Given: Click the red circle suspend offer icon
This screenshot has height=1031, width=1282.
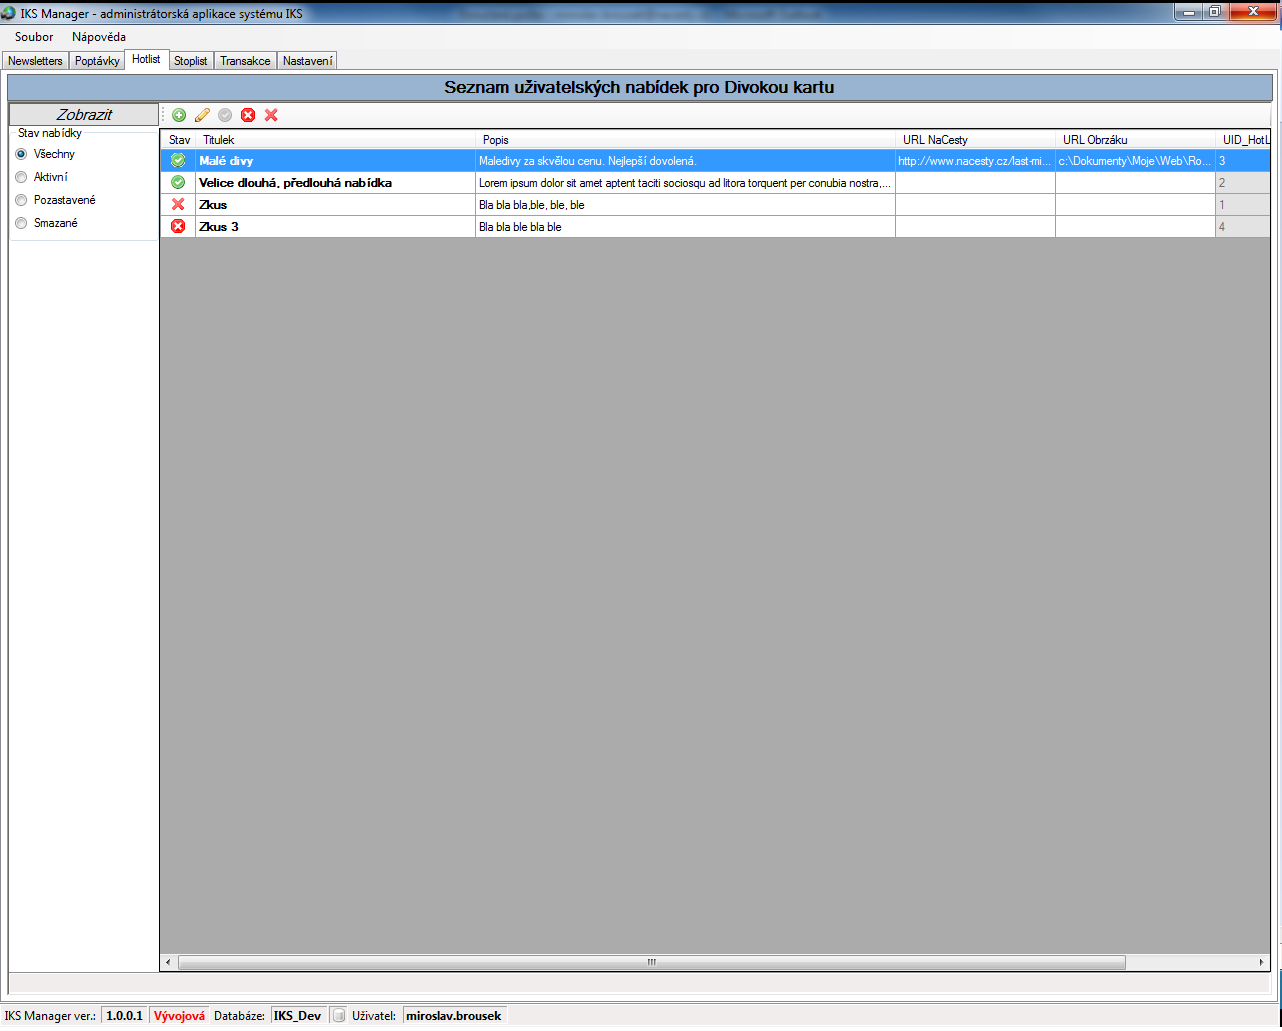Looking at the screenshot, I should (x=248, y=115).
